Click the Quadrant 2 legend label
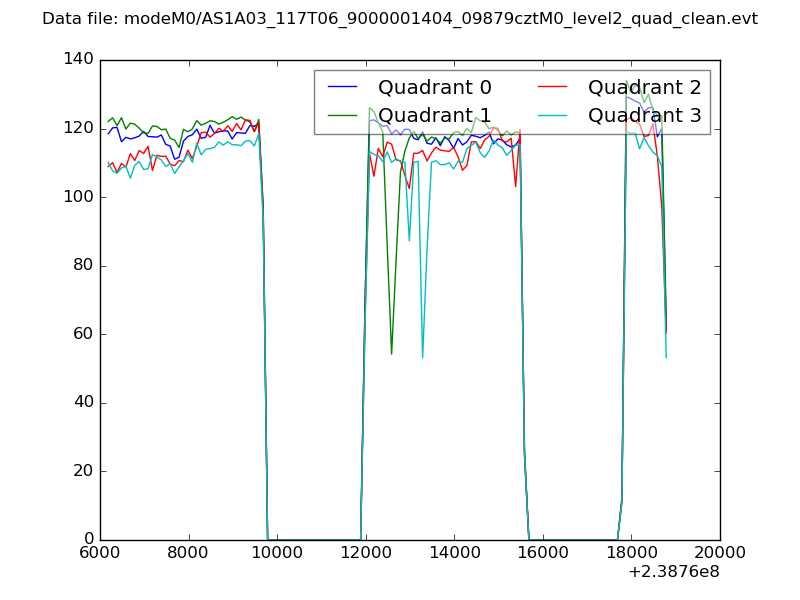800x600 pixels. 644,88
